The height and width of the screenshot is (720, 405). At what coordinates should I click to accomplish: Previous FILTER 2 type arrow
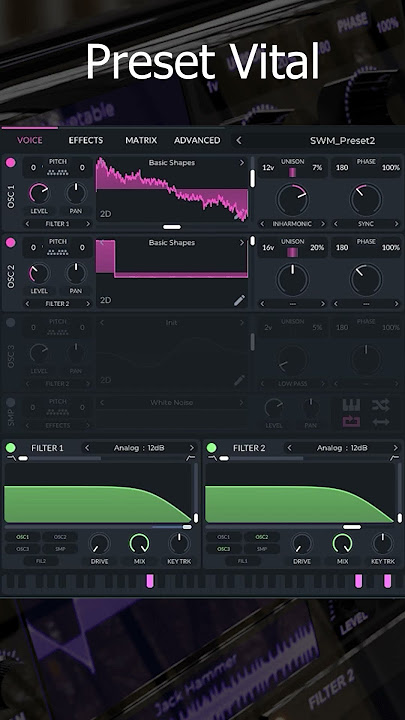point(289,448)
